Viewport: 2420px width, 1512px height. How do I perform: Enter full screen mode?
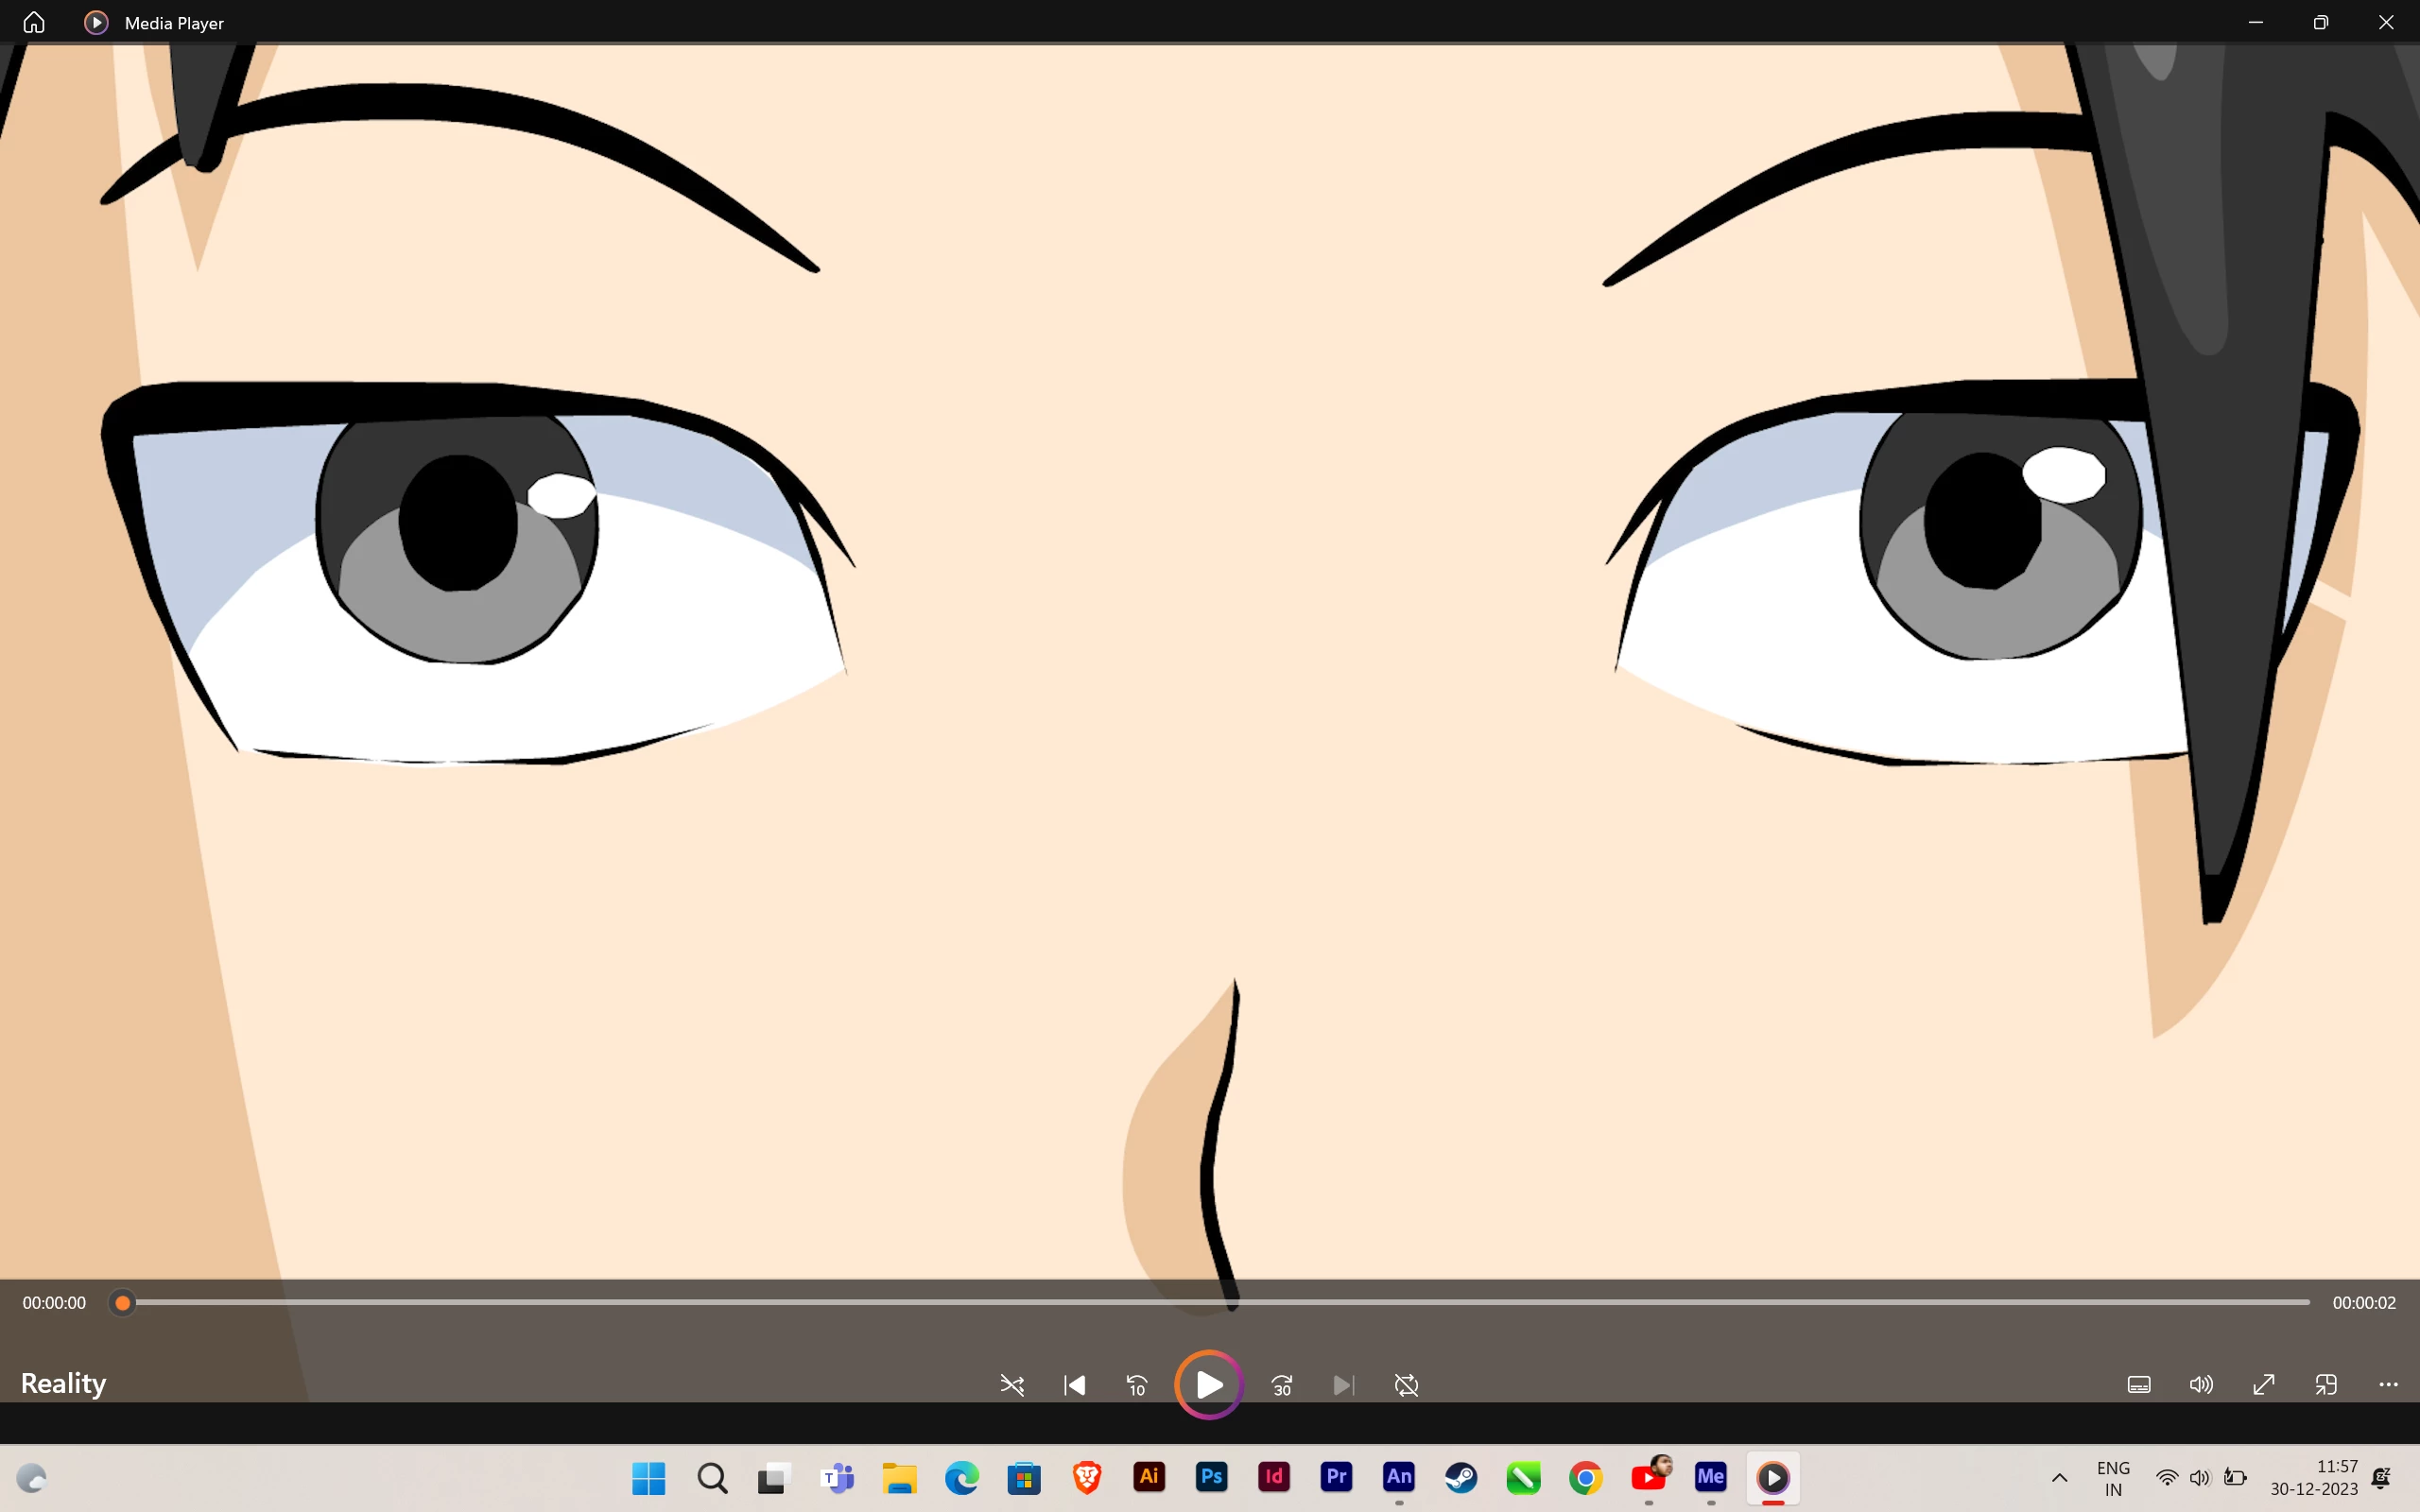click(x=2264, y=1385)
